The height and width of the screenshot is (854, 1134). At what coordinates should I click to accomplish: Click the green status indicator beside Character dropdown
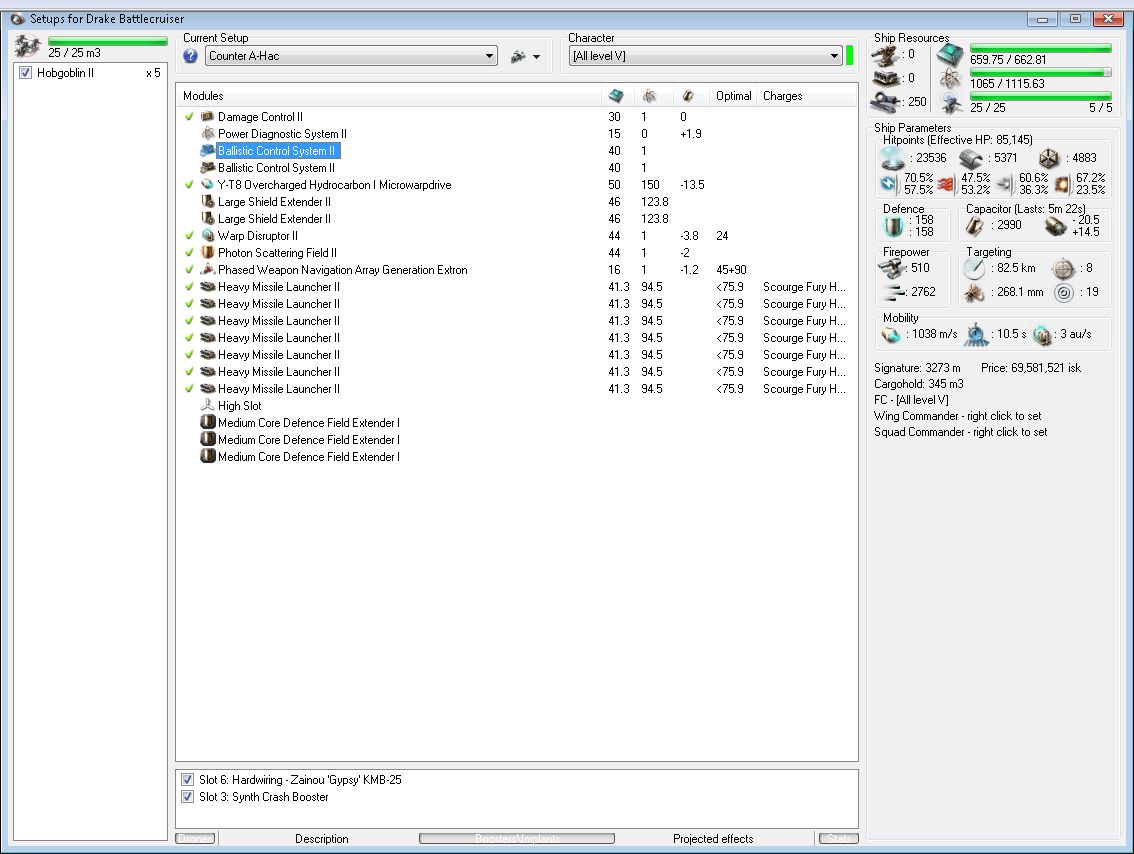click(850, 56)
